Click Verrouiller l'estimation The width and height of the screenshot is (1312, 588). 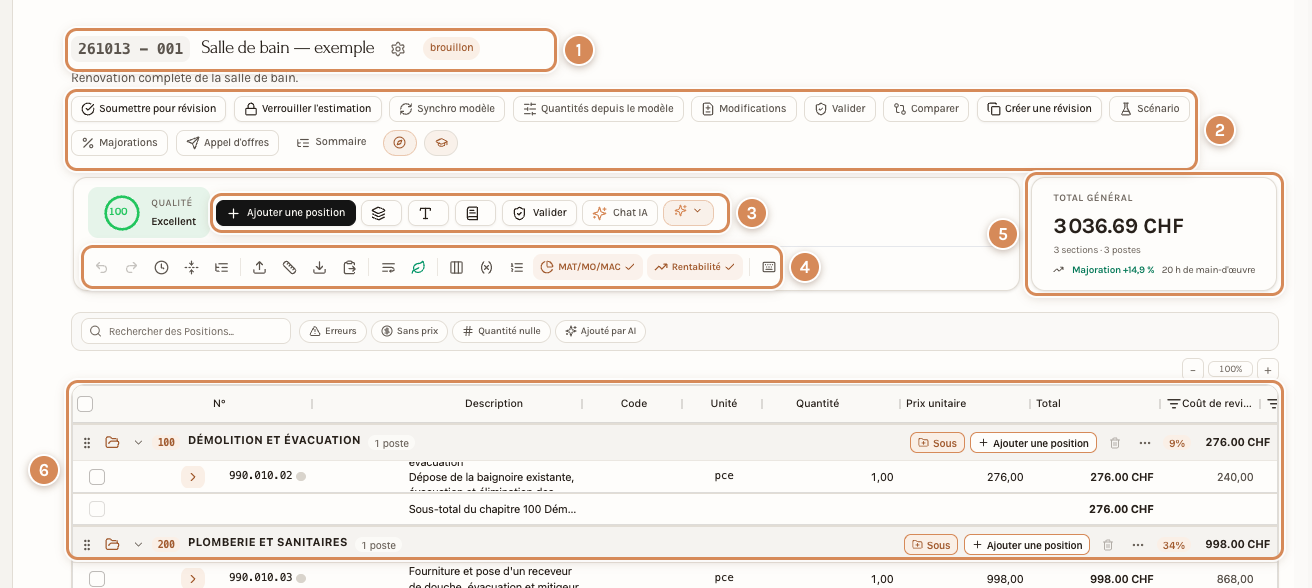point(308,108)
